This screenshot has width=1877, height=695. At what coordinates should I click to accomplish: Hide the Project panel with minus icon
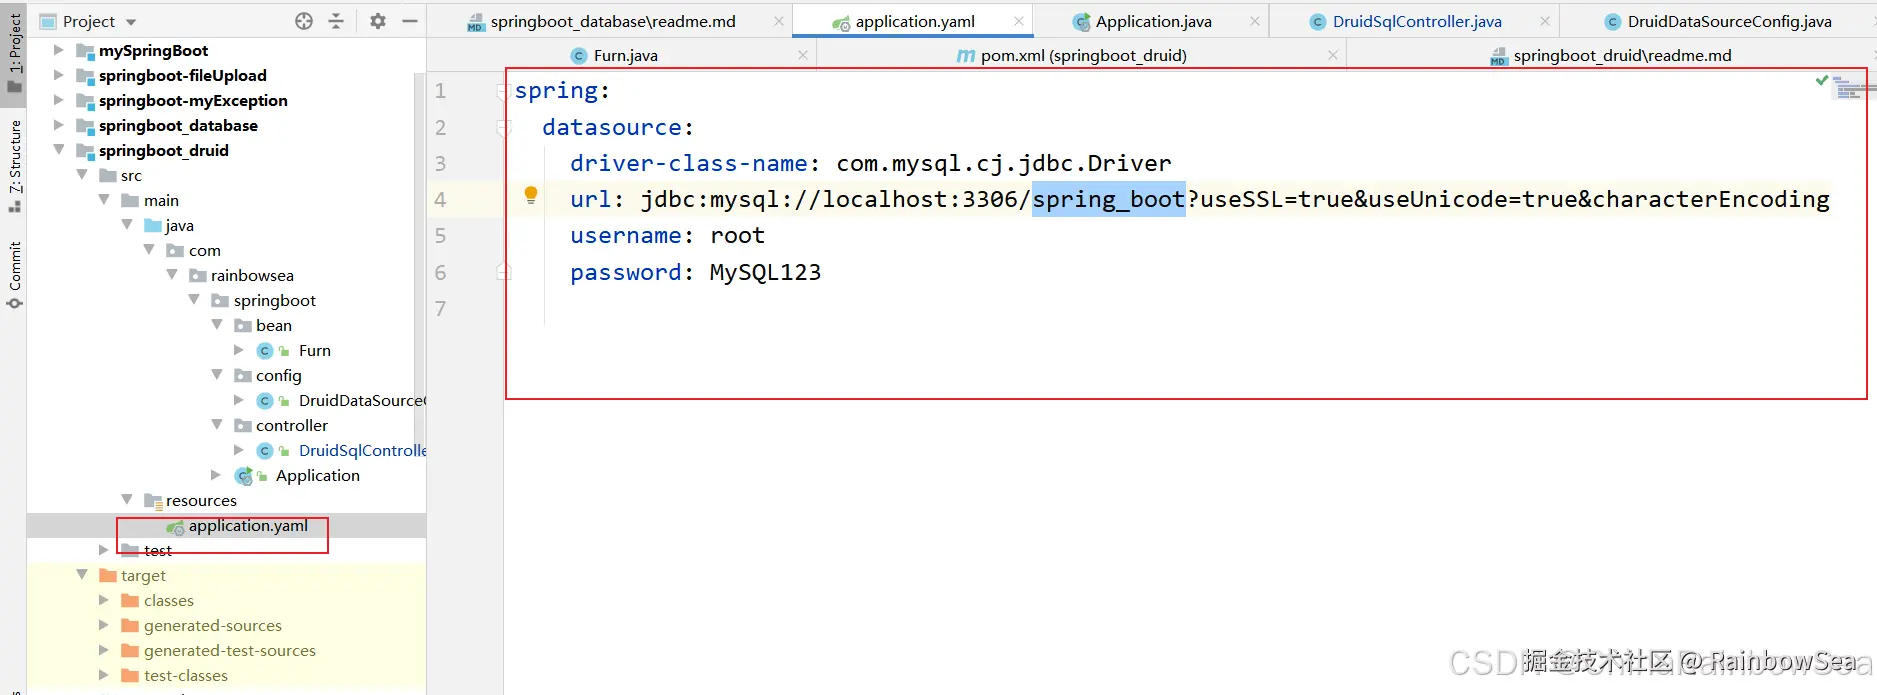pyautogui.click(x=409, y=21)
